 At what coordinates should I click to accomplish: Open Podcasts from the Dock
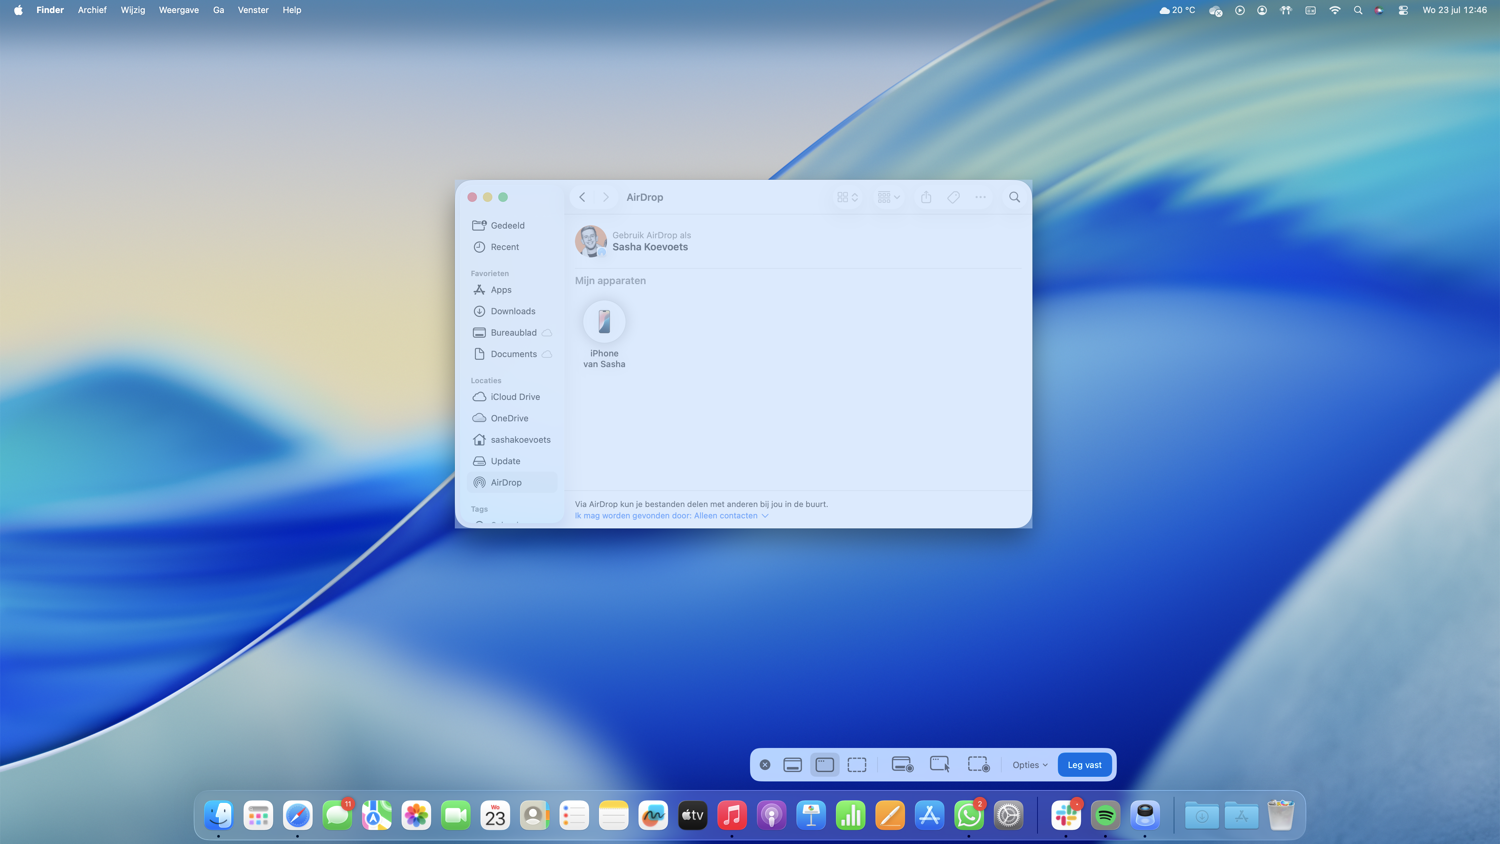coord(771,815)
